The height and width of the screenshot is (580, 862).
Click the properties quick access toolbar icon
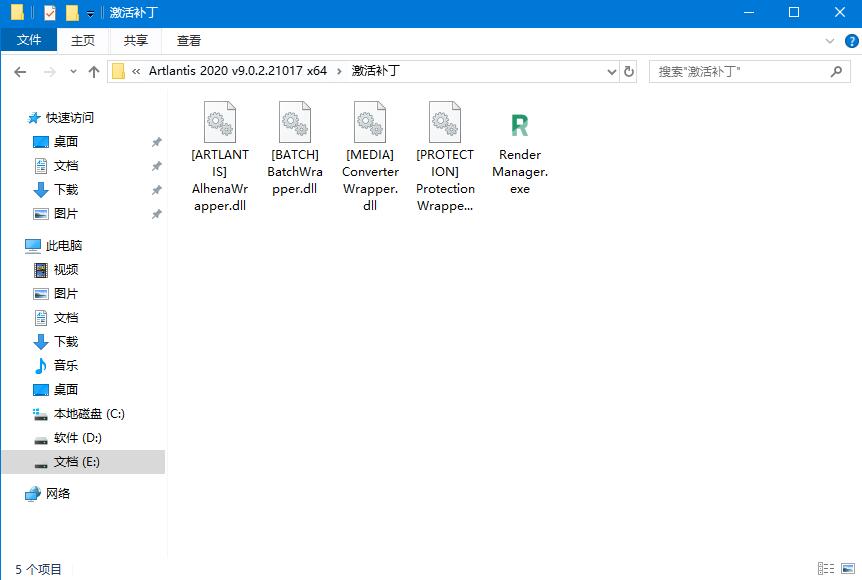tap(49, 12)
